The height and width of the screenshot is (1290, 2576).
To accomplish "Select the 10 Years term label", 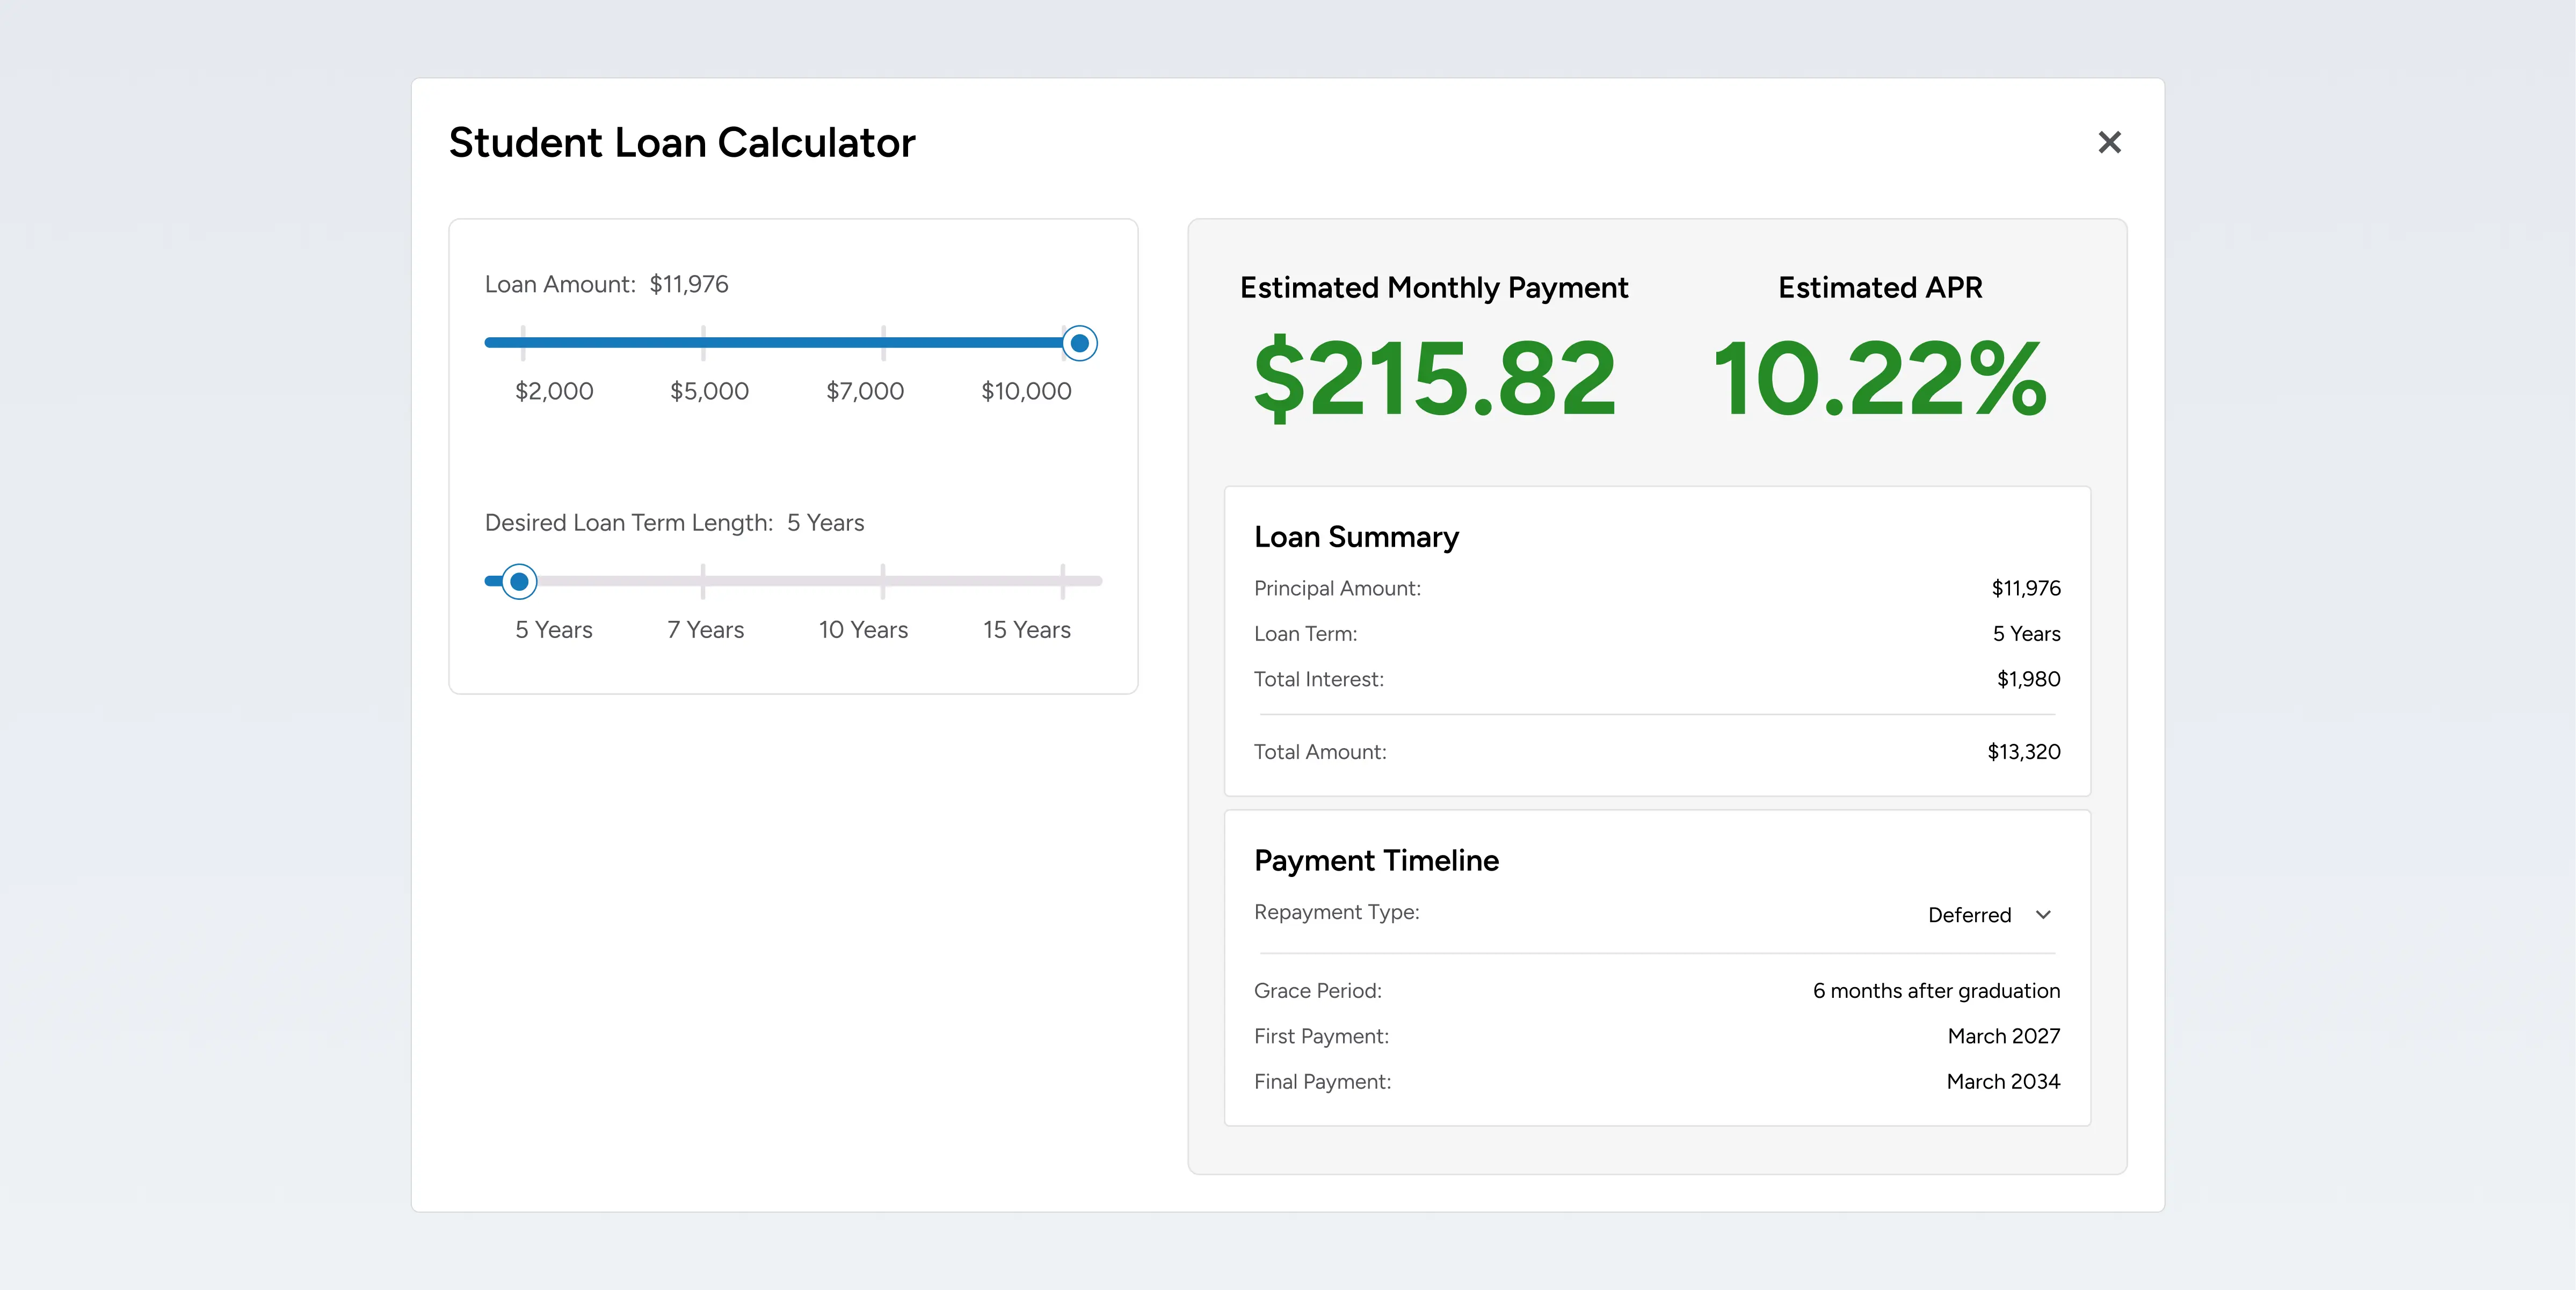I will 863,630.
